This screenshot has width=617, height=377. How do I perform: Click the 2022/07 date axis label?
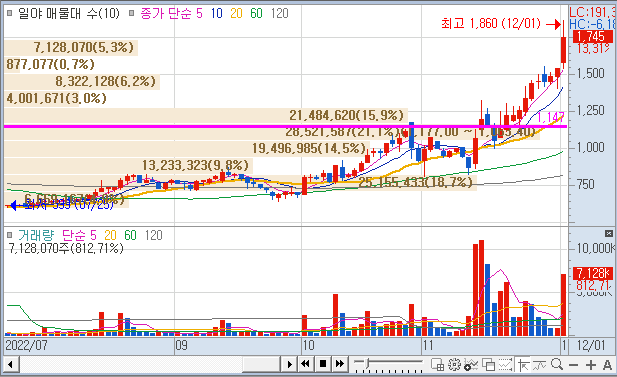[26, 346]
